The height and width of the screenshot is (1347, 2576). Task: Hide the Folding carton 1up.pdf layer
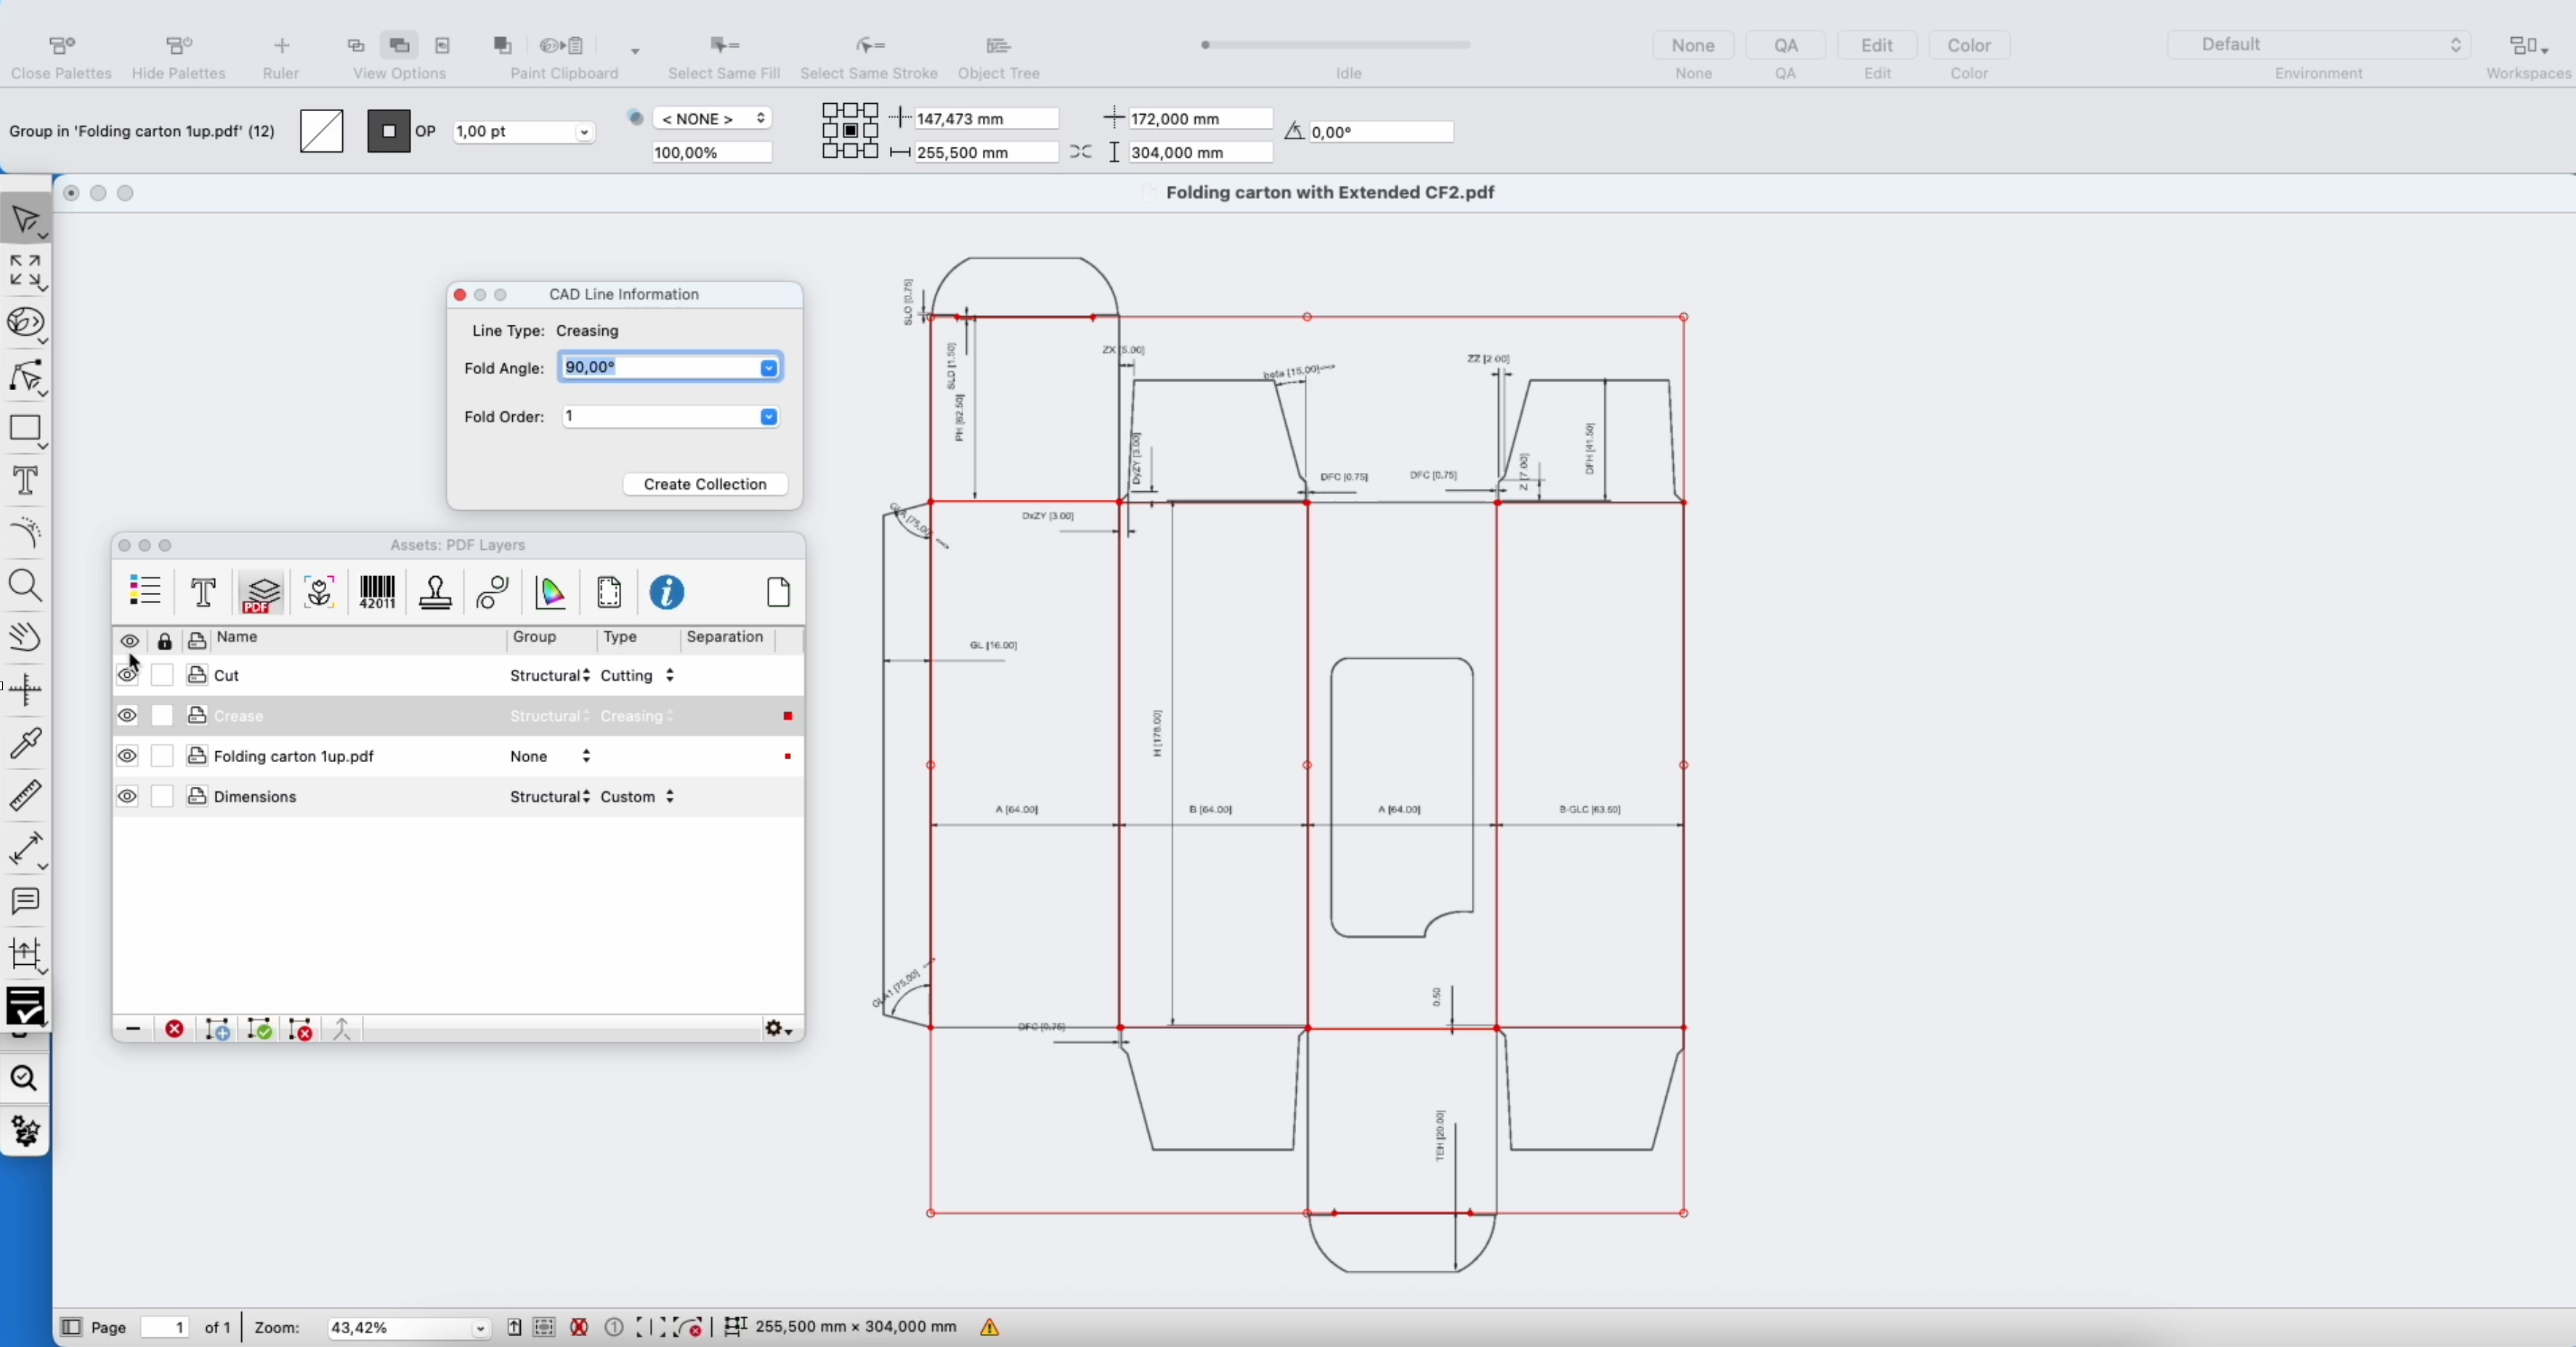127,757
